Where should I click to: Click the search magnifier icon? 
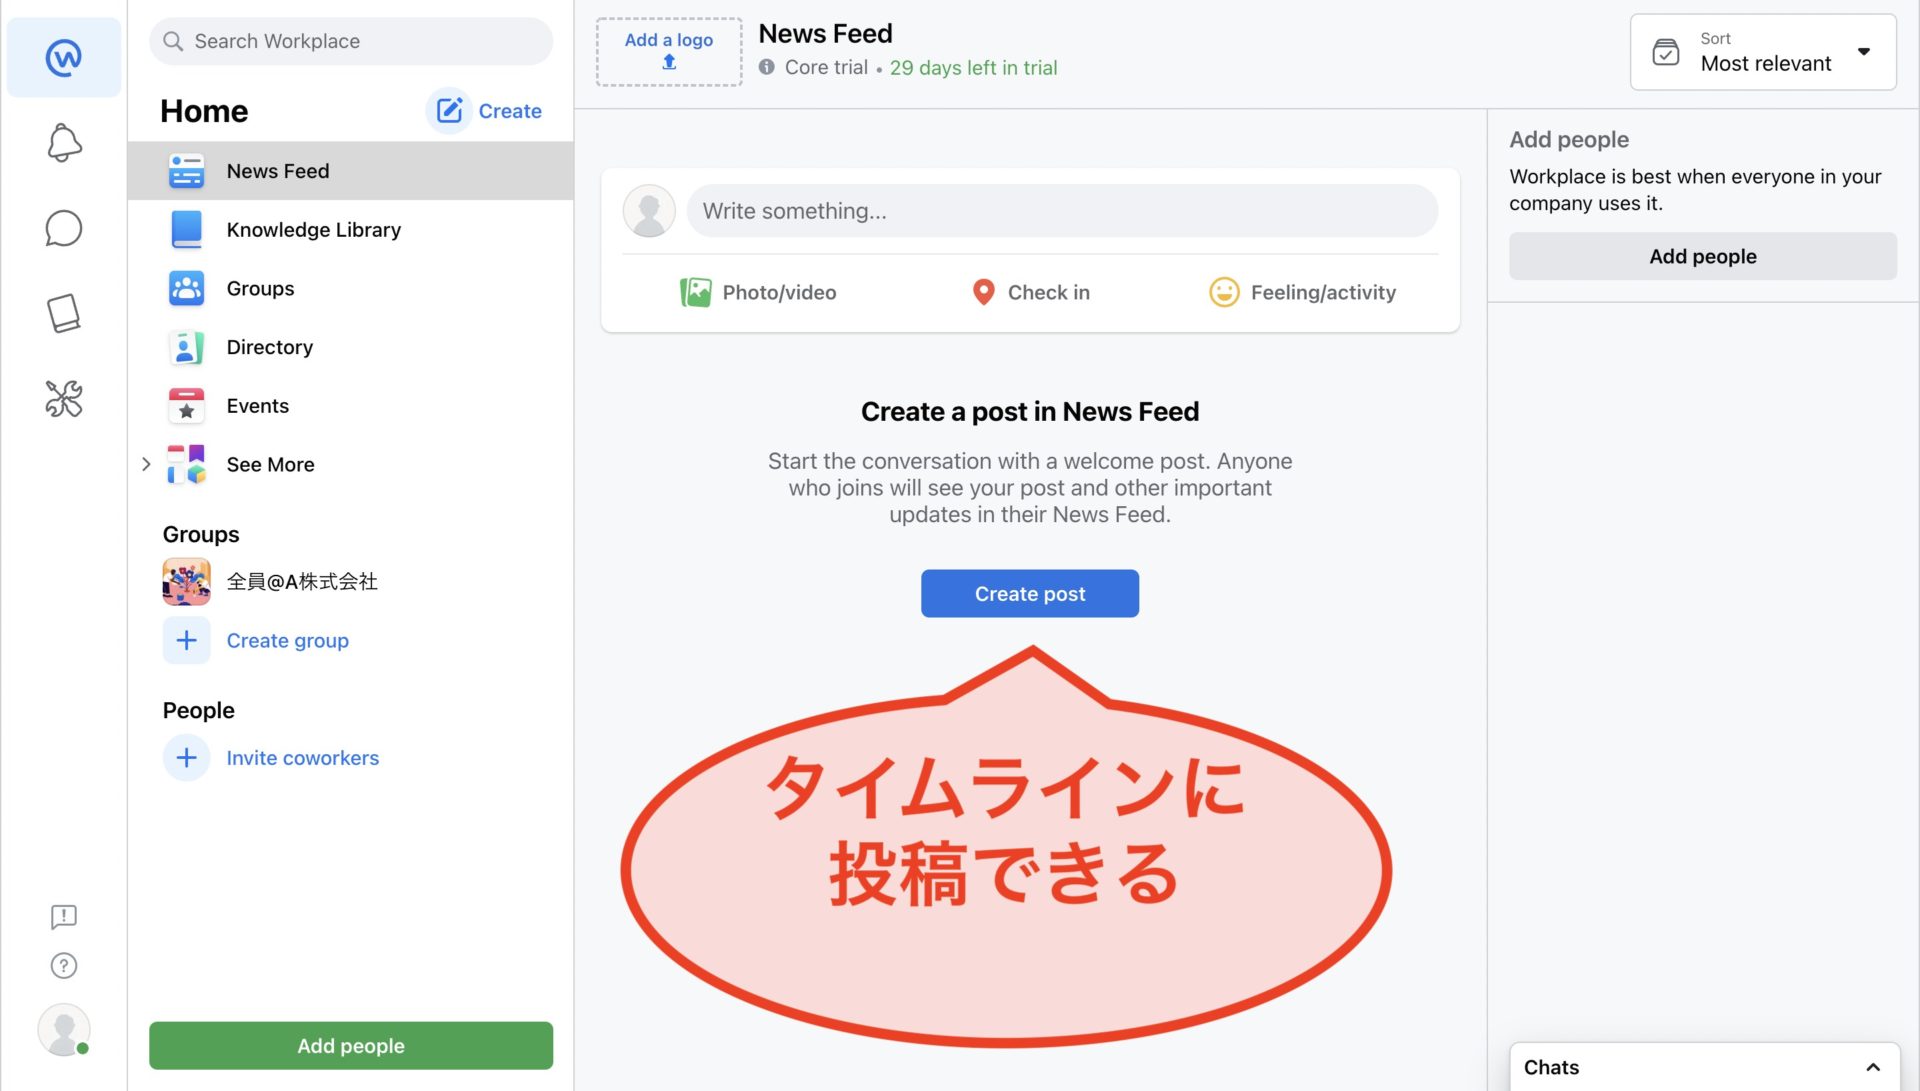point(173,41)
